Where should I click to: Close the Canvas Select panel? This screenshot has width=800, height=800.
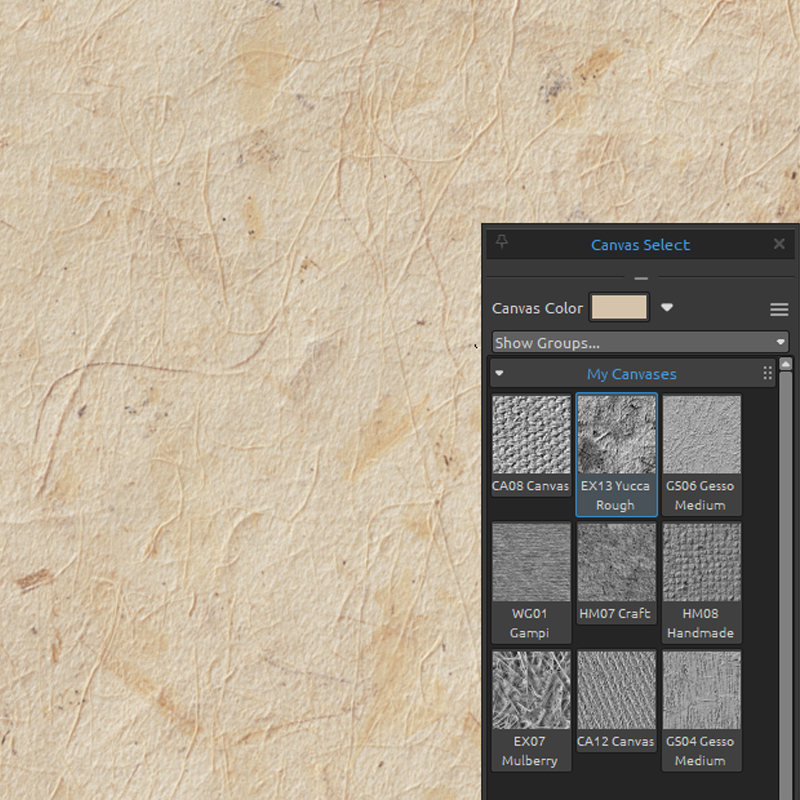coord(779,243)
